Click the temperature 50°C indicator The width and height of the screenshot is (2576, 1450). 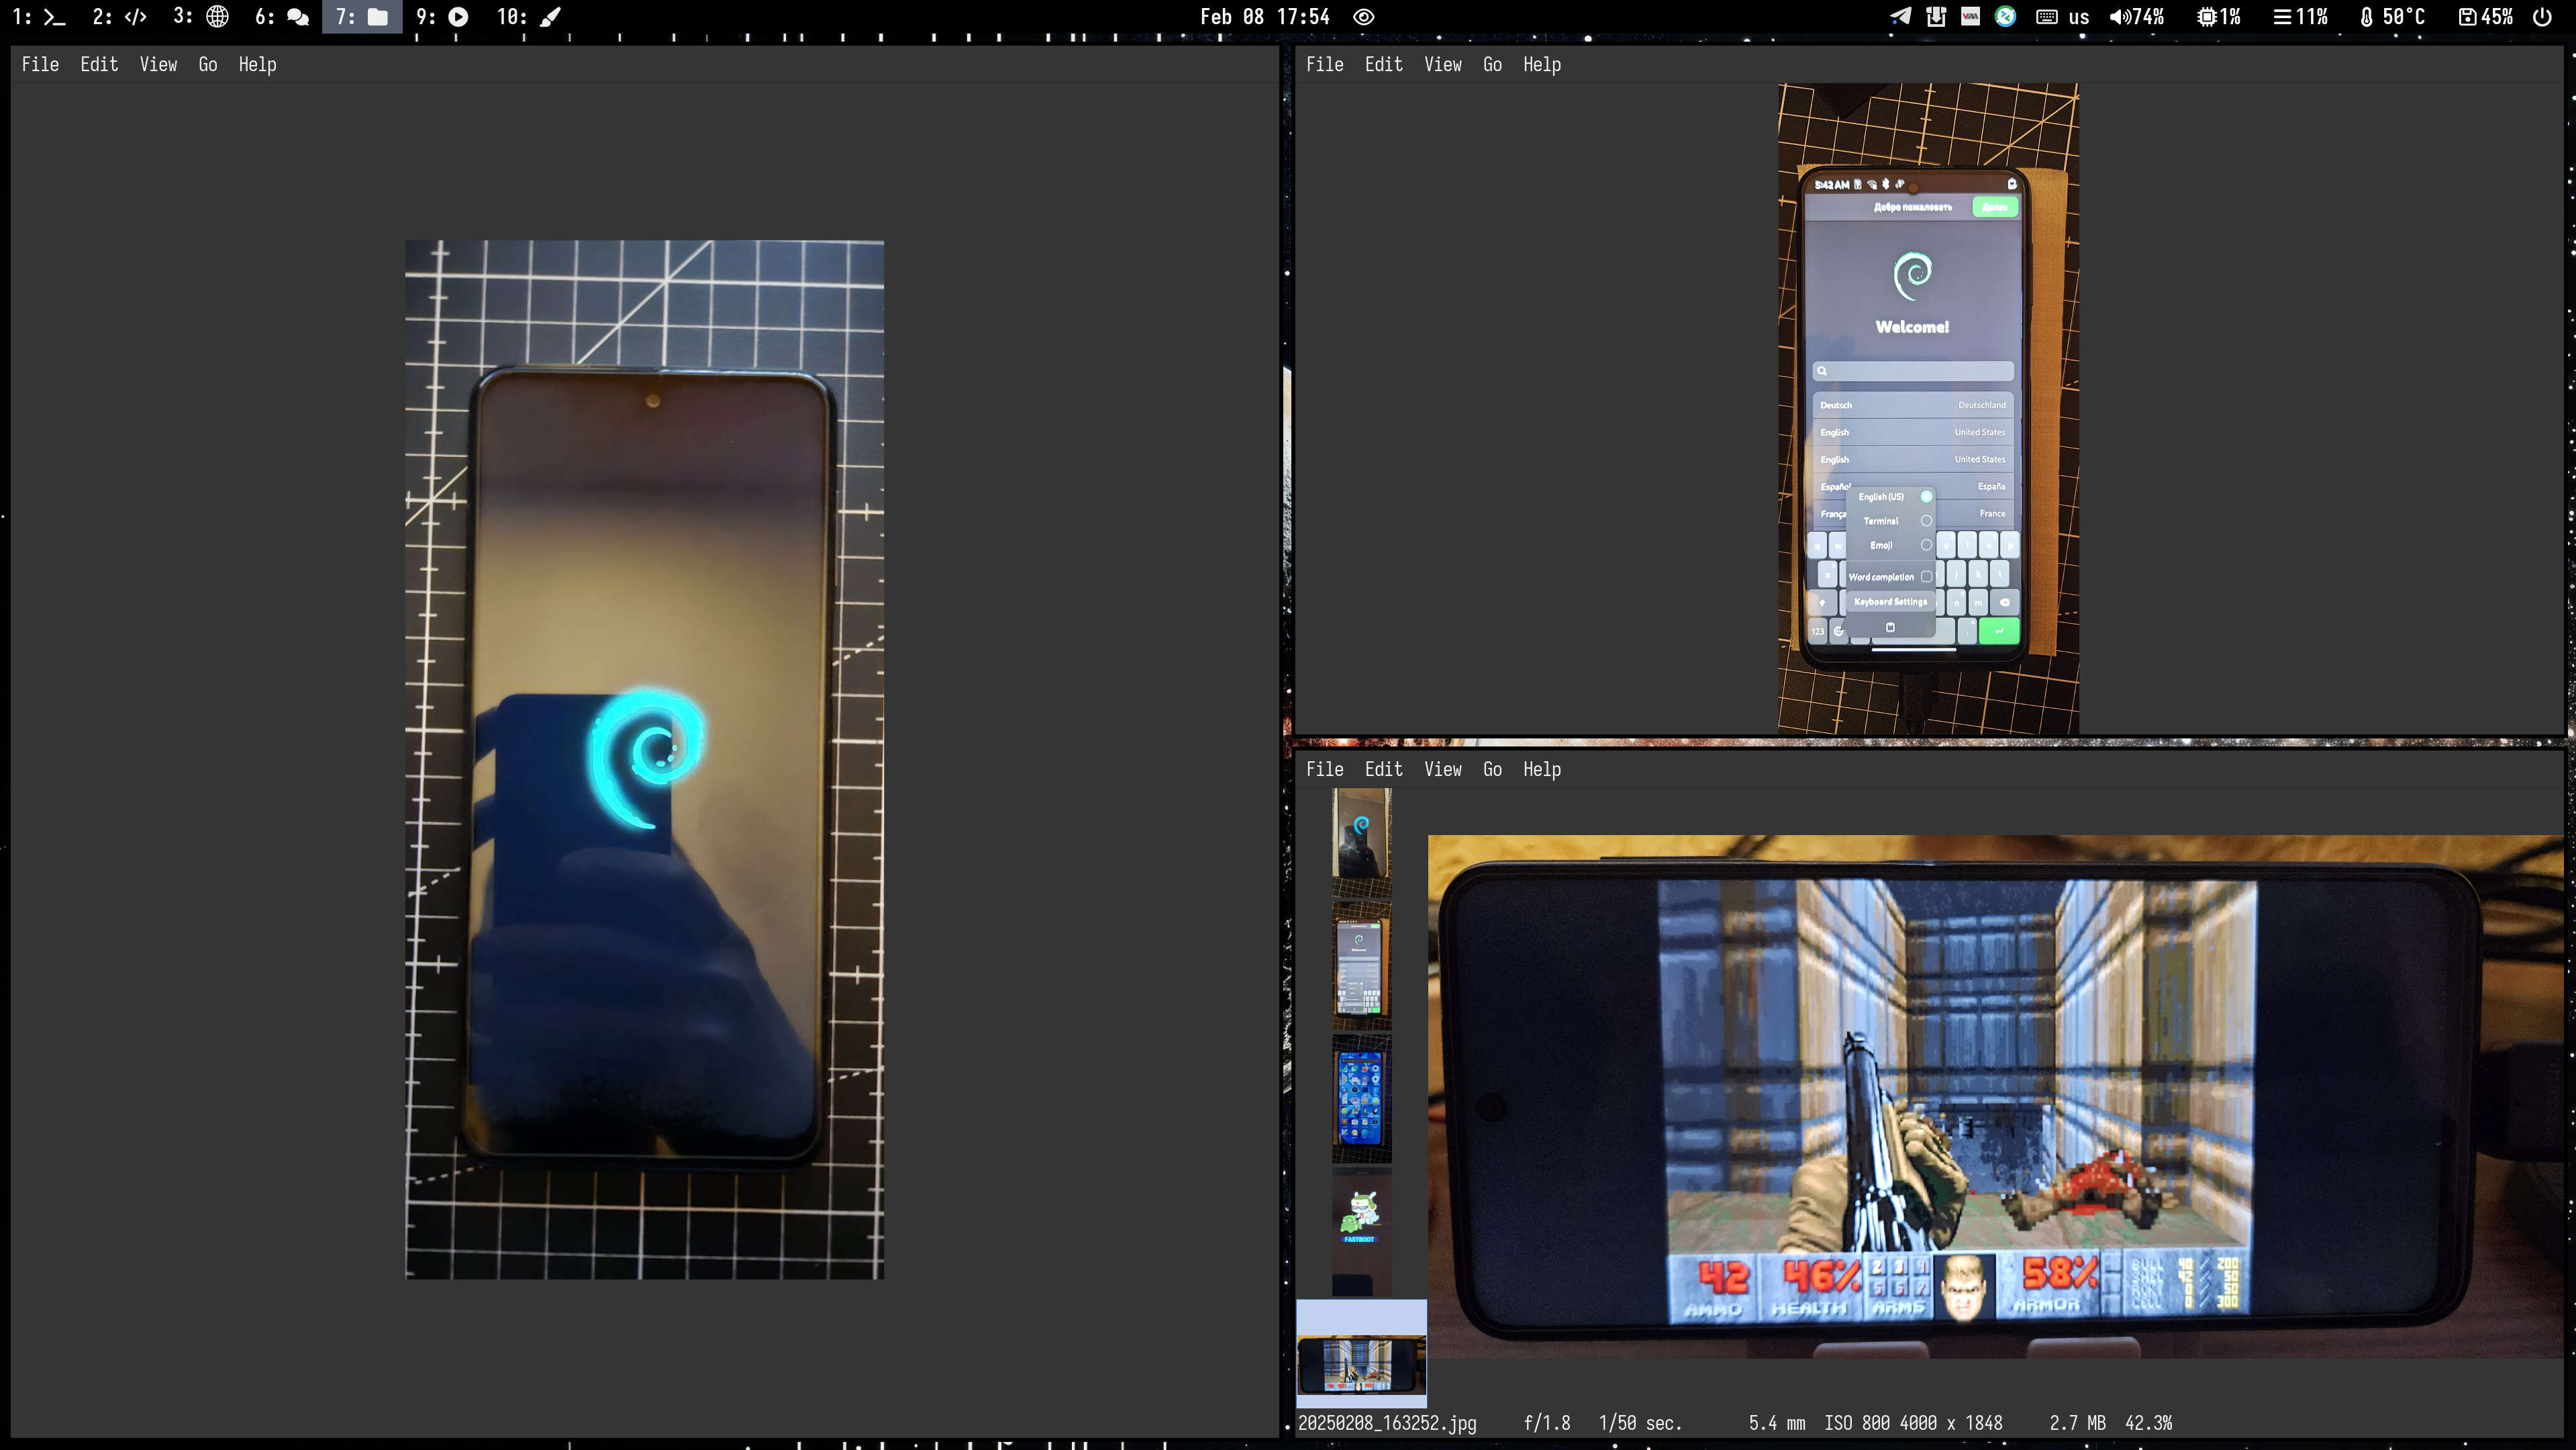[2393, 17]
